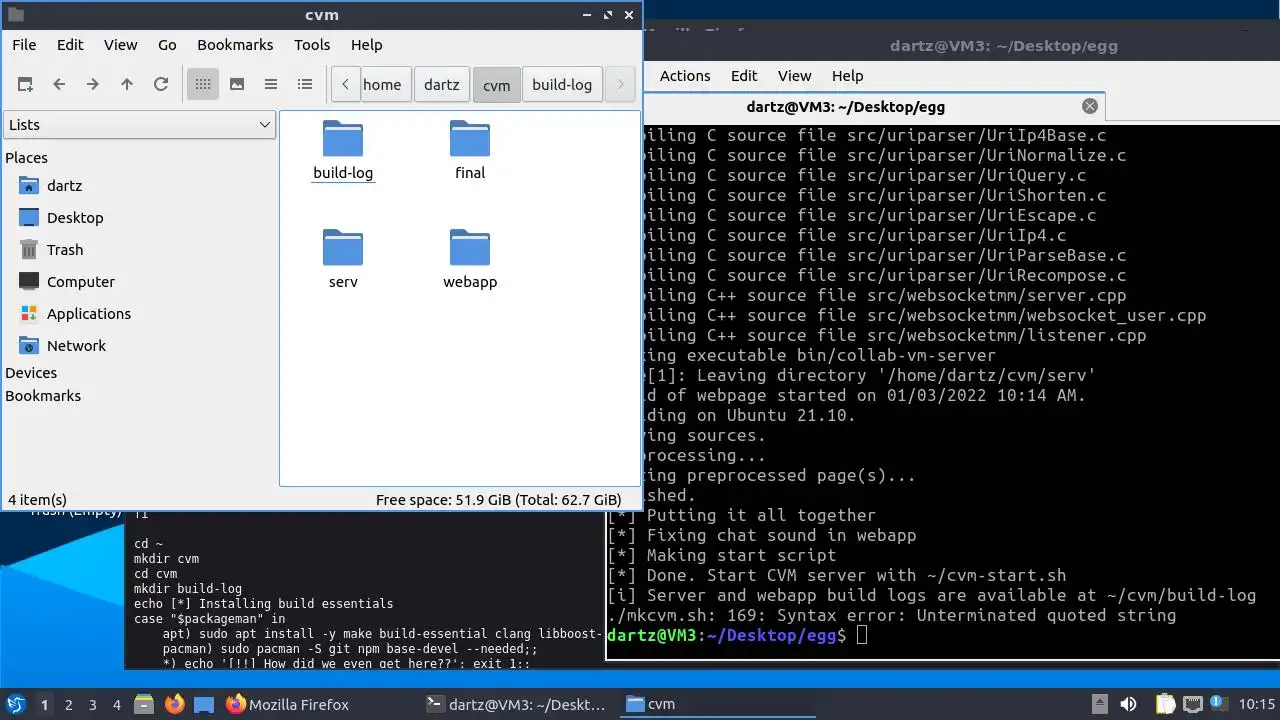Viewport: 1280px width, 720px height.
Task: Select the cvm path button
Action: coord(497,85)
